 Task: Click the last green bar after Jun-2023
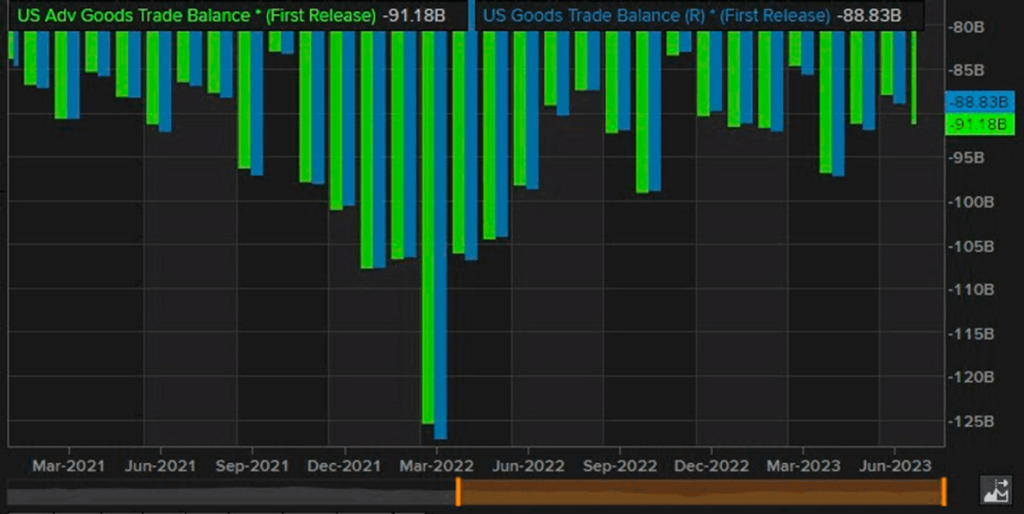point(914,78)
